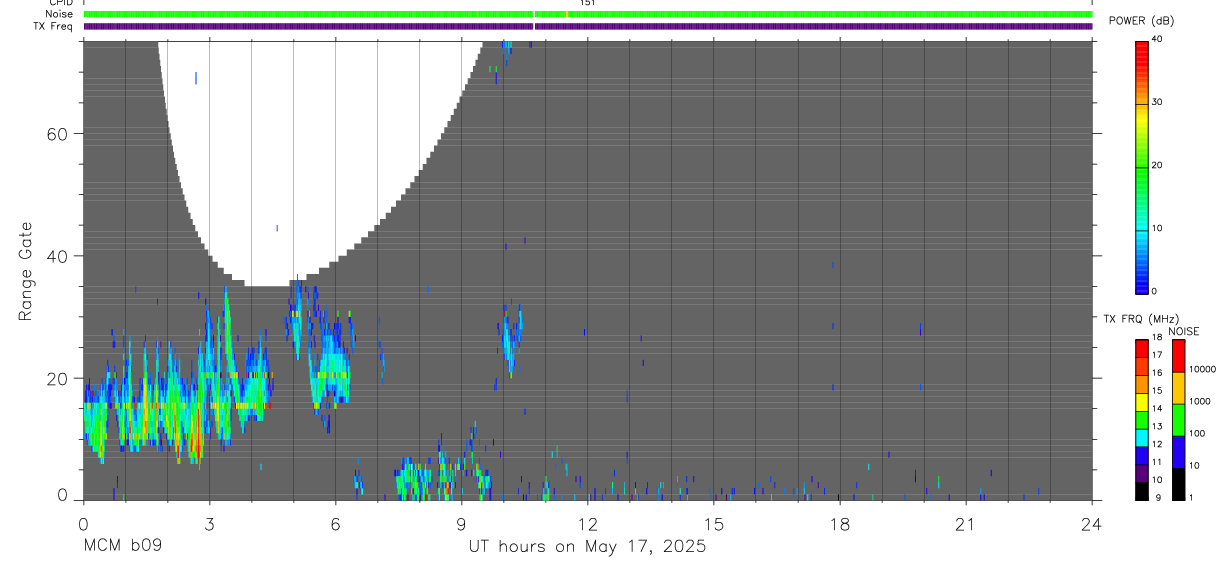Click the 3 hour tick on time axis
Viewport: 1228px width, 567px height.
coord(209,524)
